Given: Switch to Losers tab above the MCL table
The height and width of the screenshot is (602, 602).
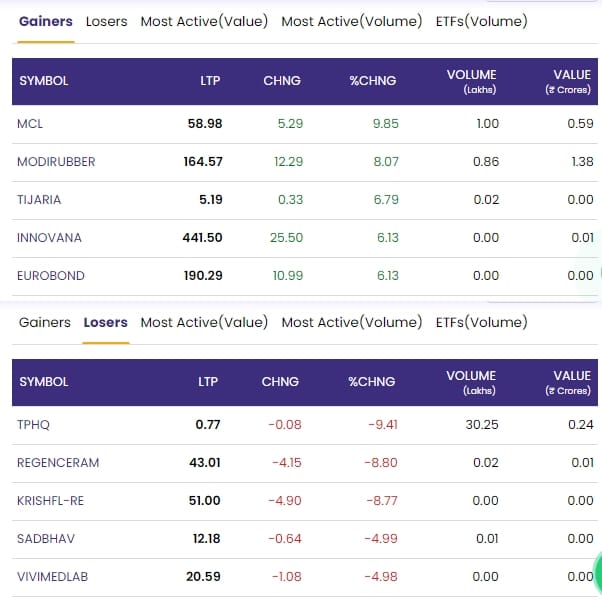Looking at the screenshot, I should (106, 21).
